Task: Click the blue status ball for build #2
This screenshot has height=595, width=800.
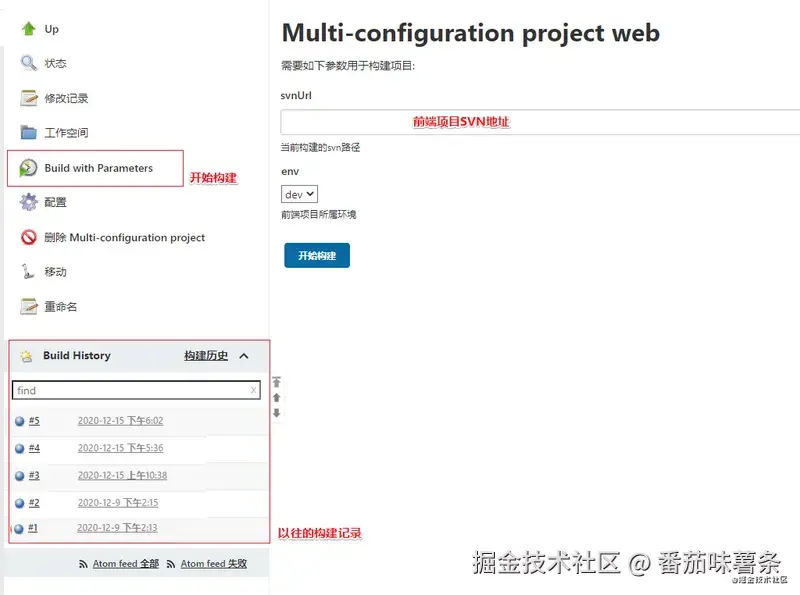Action: [x=20, y=503]
